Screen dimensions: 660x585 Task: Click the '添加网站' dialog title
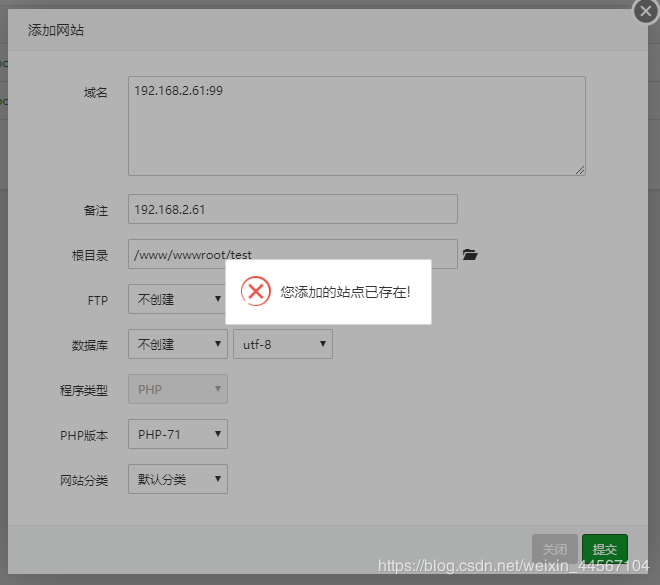(56, 30)
